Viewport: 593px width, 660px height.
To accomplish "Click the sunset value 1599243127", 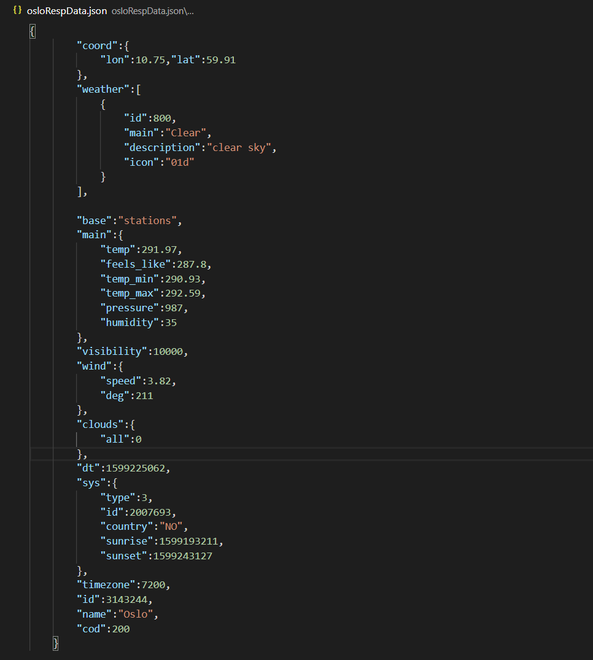I will [183, 556].
